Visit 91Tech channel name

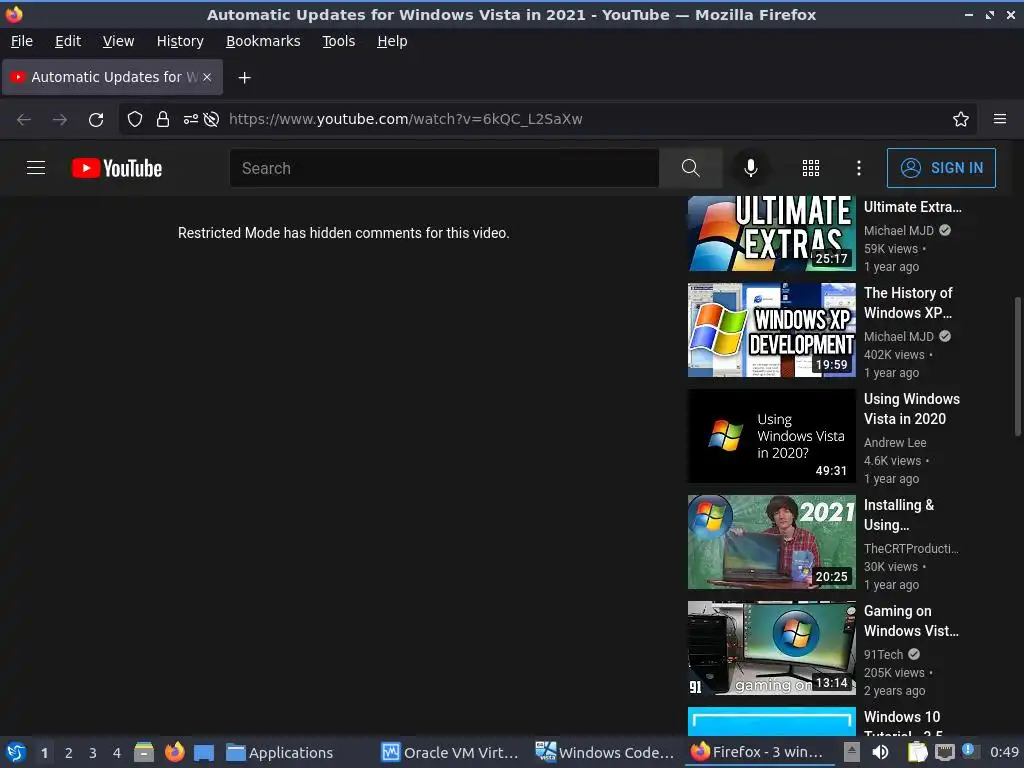click(883, 654)
